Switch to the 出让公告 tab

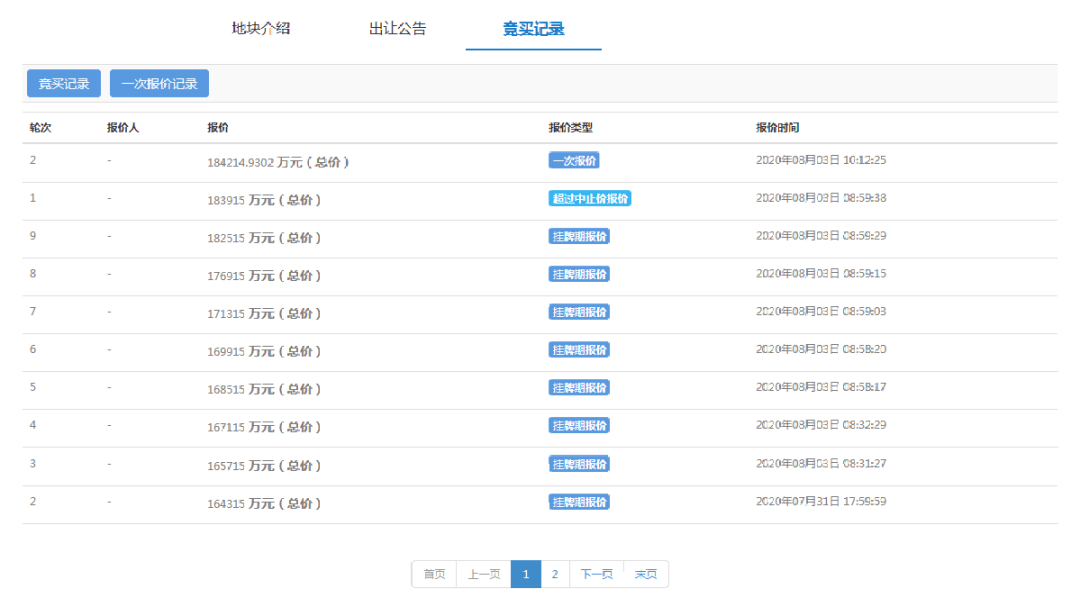click(x=397, y=28)
